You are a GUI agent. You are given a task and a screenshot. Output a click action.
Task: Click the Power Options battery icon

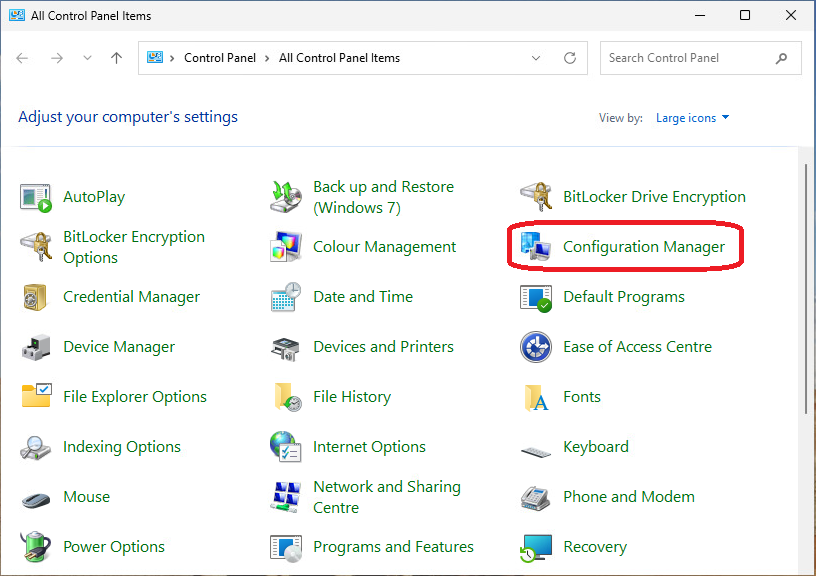(35, 547)
